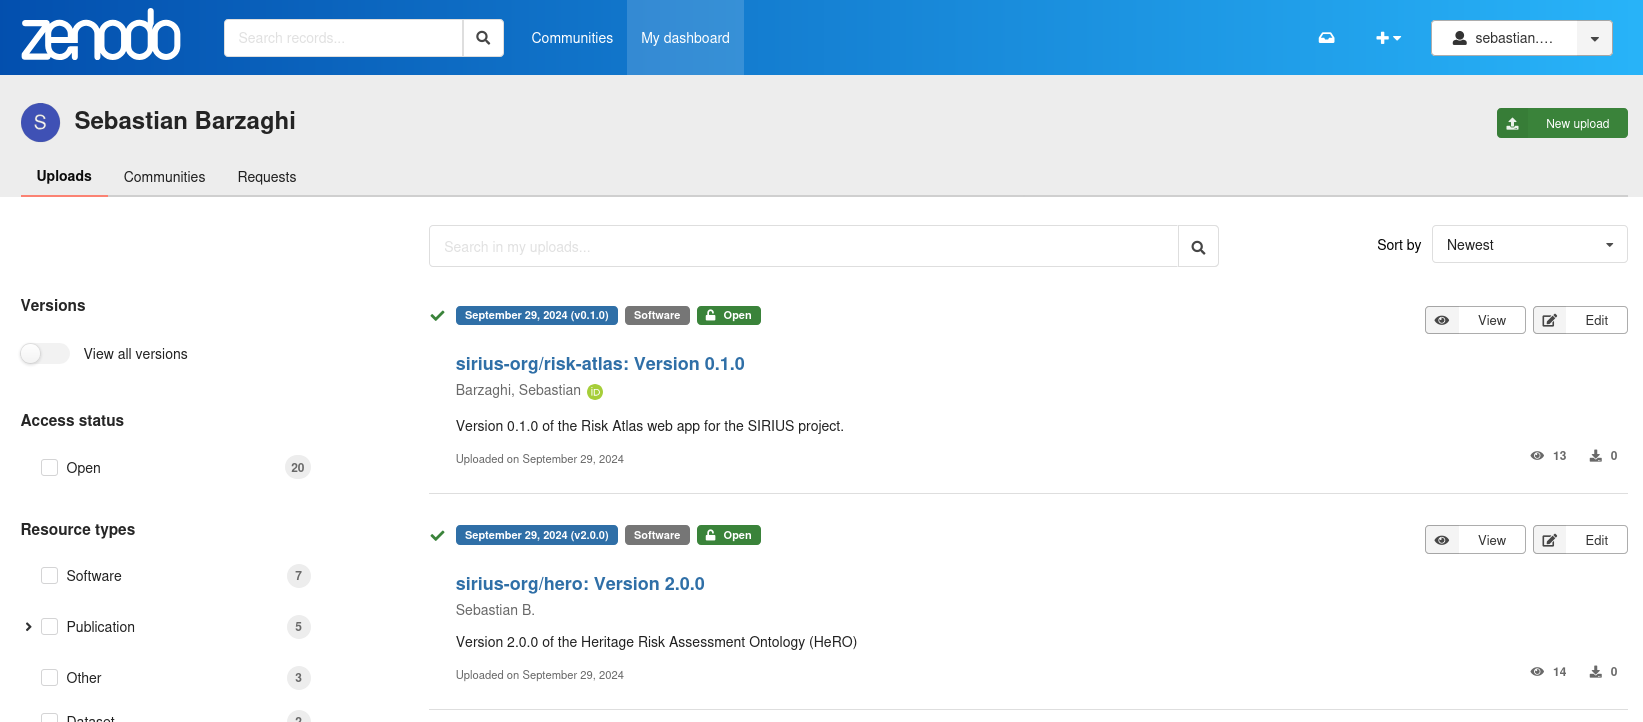Click the pencil Edit button for hero

pyautogui.click(x=1579, y=540)
